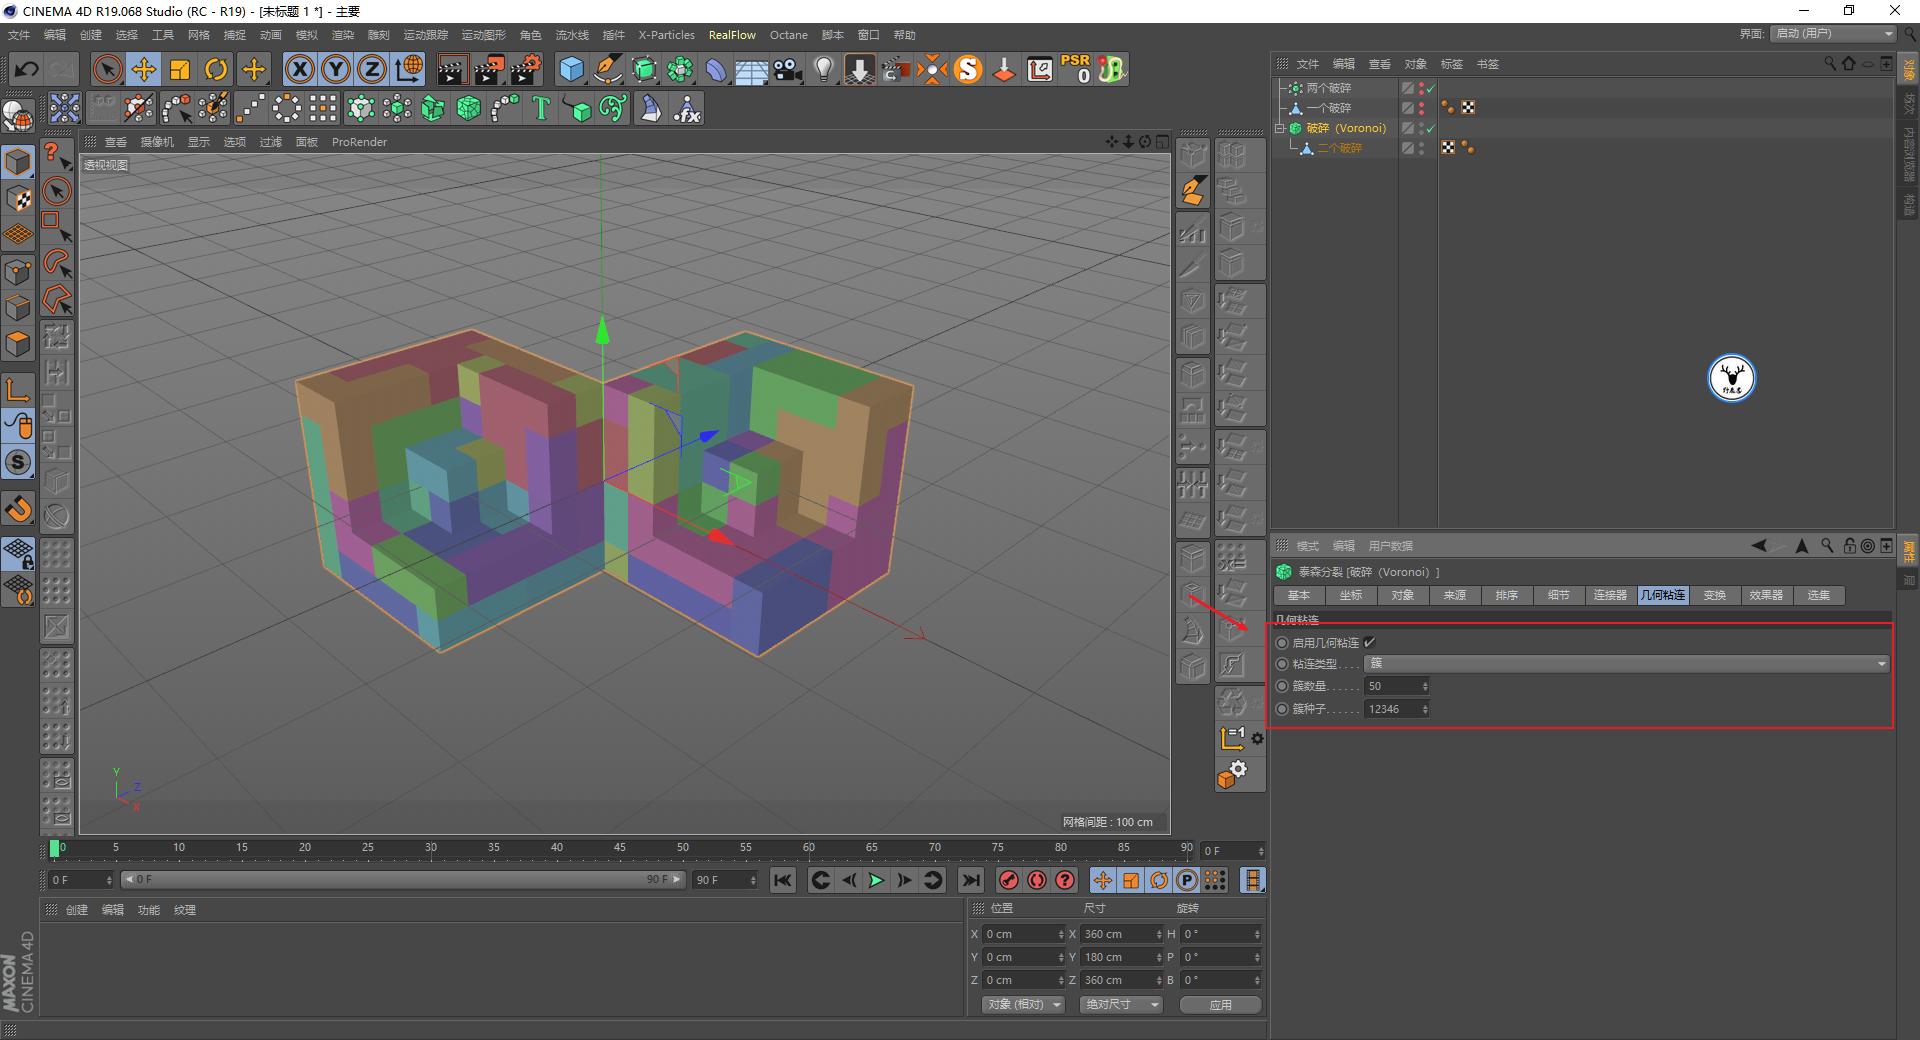Toggle the green enable checkmark of 两个破碎

pos(1432,88)
